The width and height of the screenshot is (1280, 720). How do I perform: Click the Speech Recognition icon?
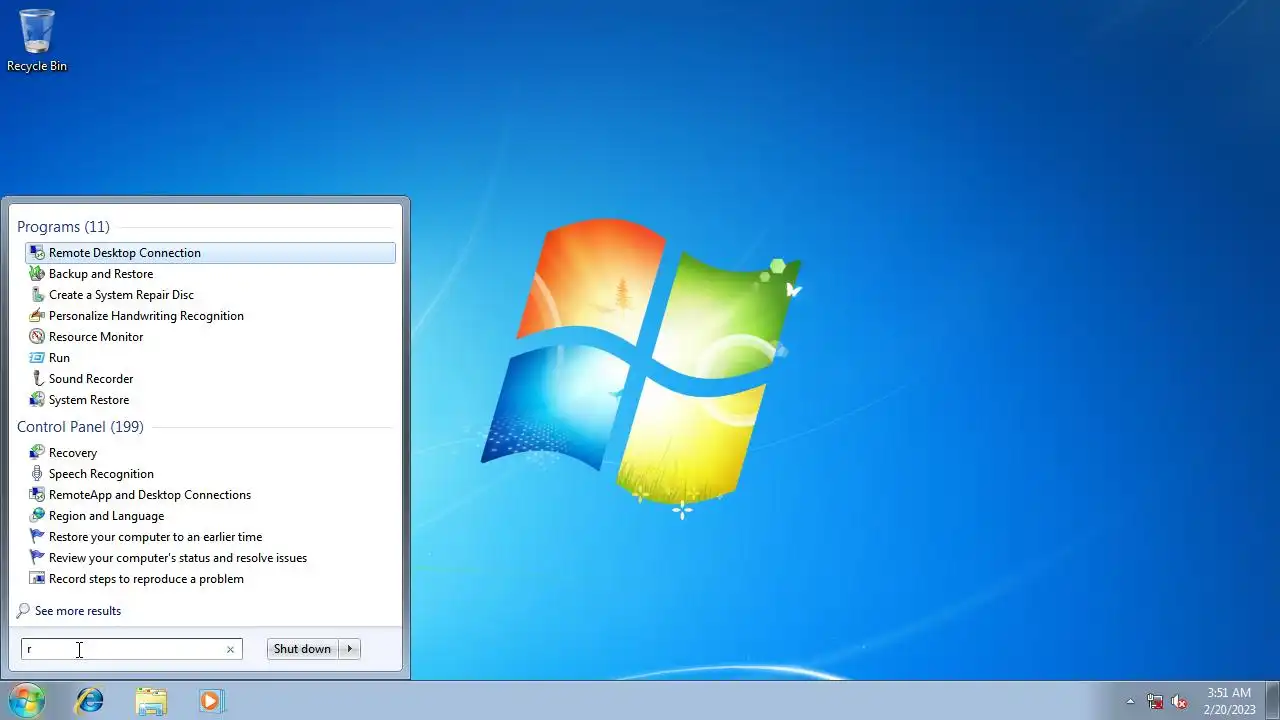(x=37, y=474)
